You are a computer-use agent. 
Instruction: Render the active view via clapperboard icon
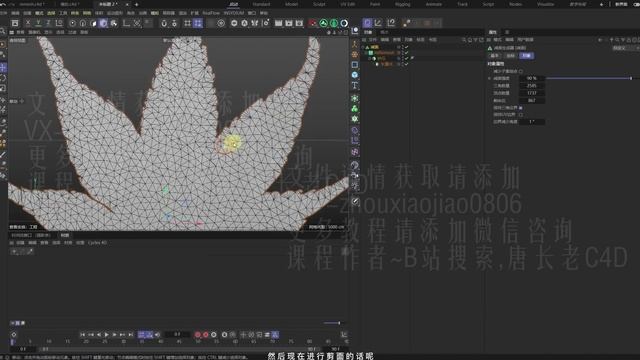(278, 23)
